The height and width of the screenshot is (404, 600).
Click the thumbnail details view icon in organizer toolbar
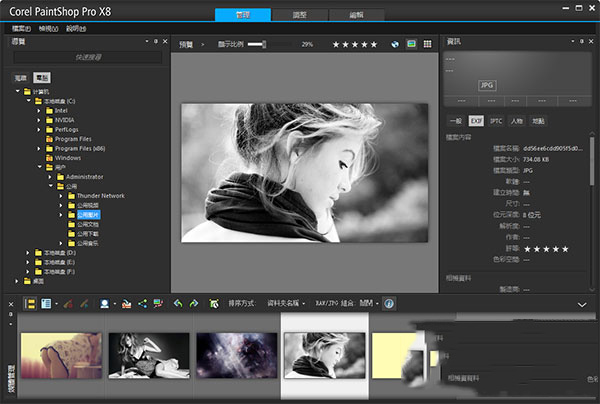click(46, 304)
